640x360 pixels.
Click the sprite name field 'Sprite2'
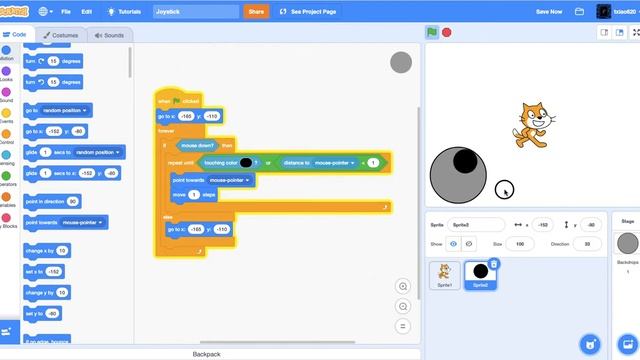[x=476, y=225]
